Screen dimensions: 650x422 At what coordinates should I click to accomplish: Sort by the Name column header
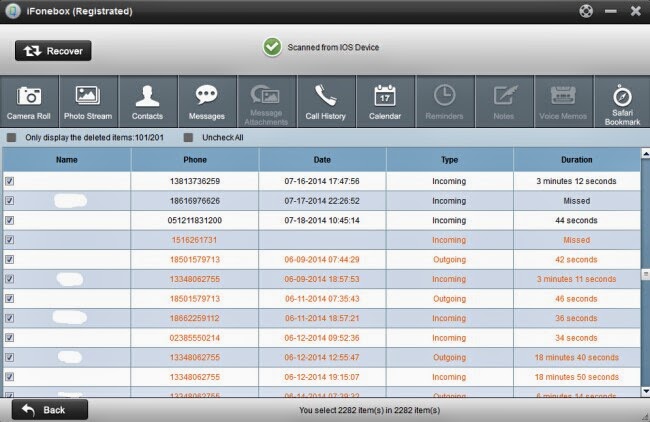67,160
